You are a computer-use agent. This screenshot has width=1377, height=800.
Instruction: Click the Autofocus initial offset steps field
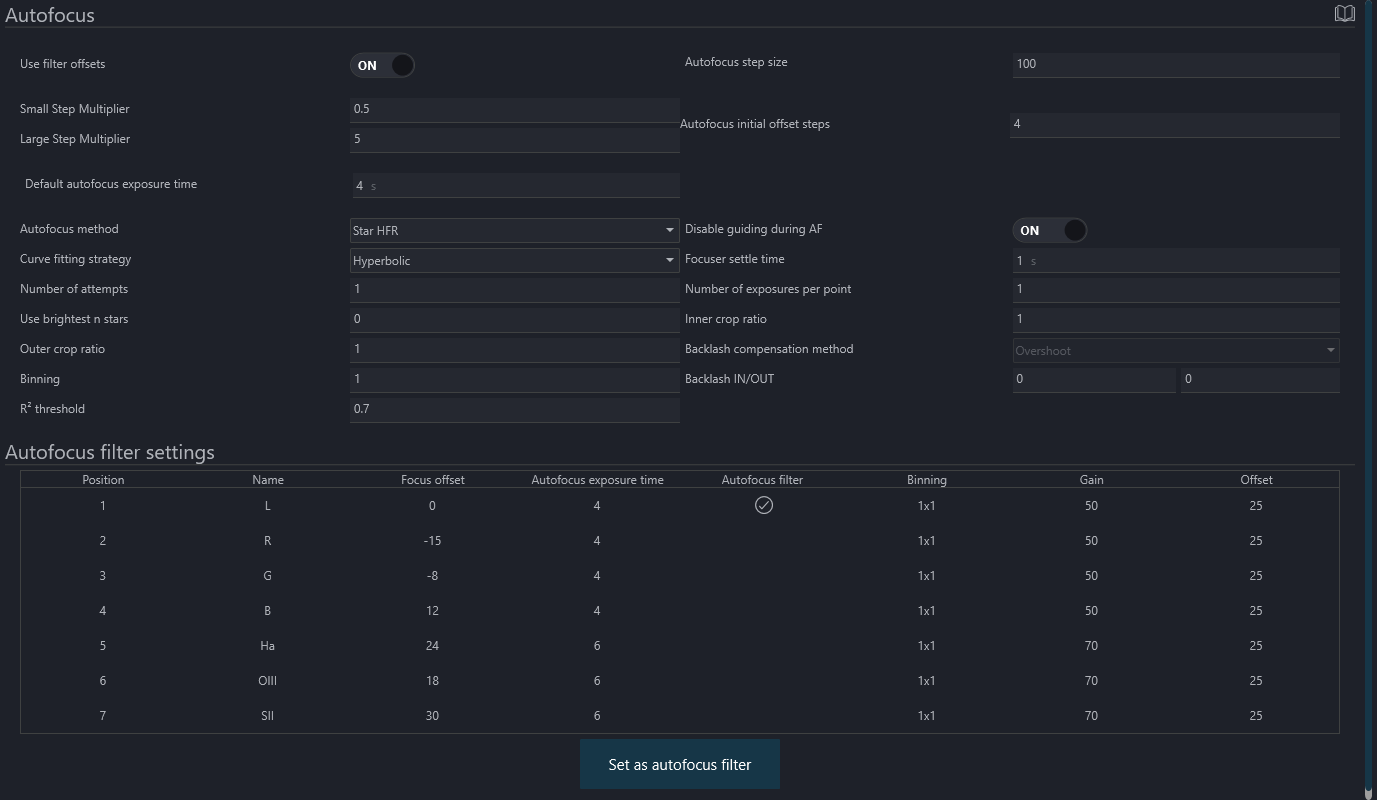coord(1175,124)
